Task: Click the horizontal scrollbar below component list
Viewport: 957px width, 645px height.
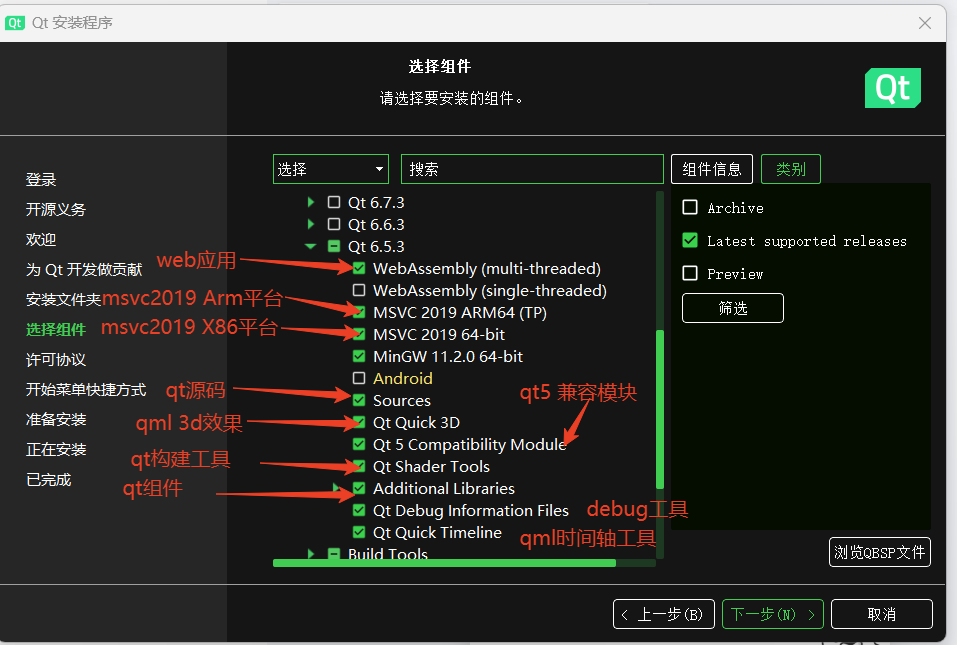Action: (444, 563)
